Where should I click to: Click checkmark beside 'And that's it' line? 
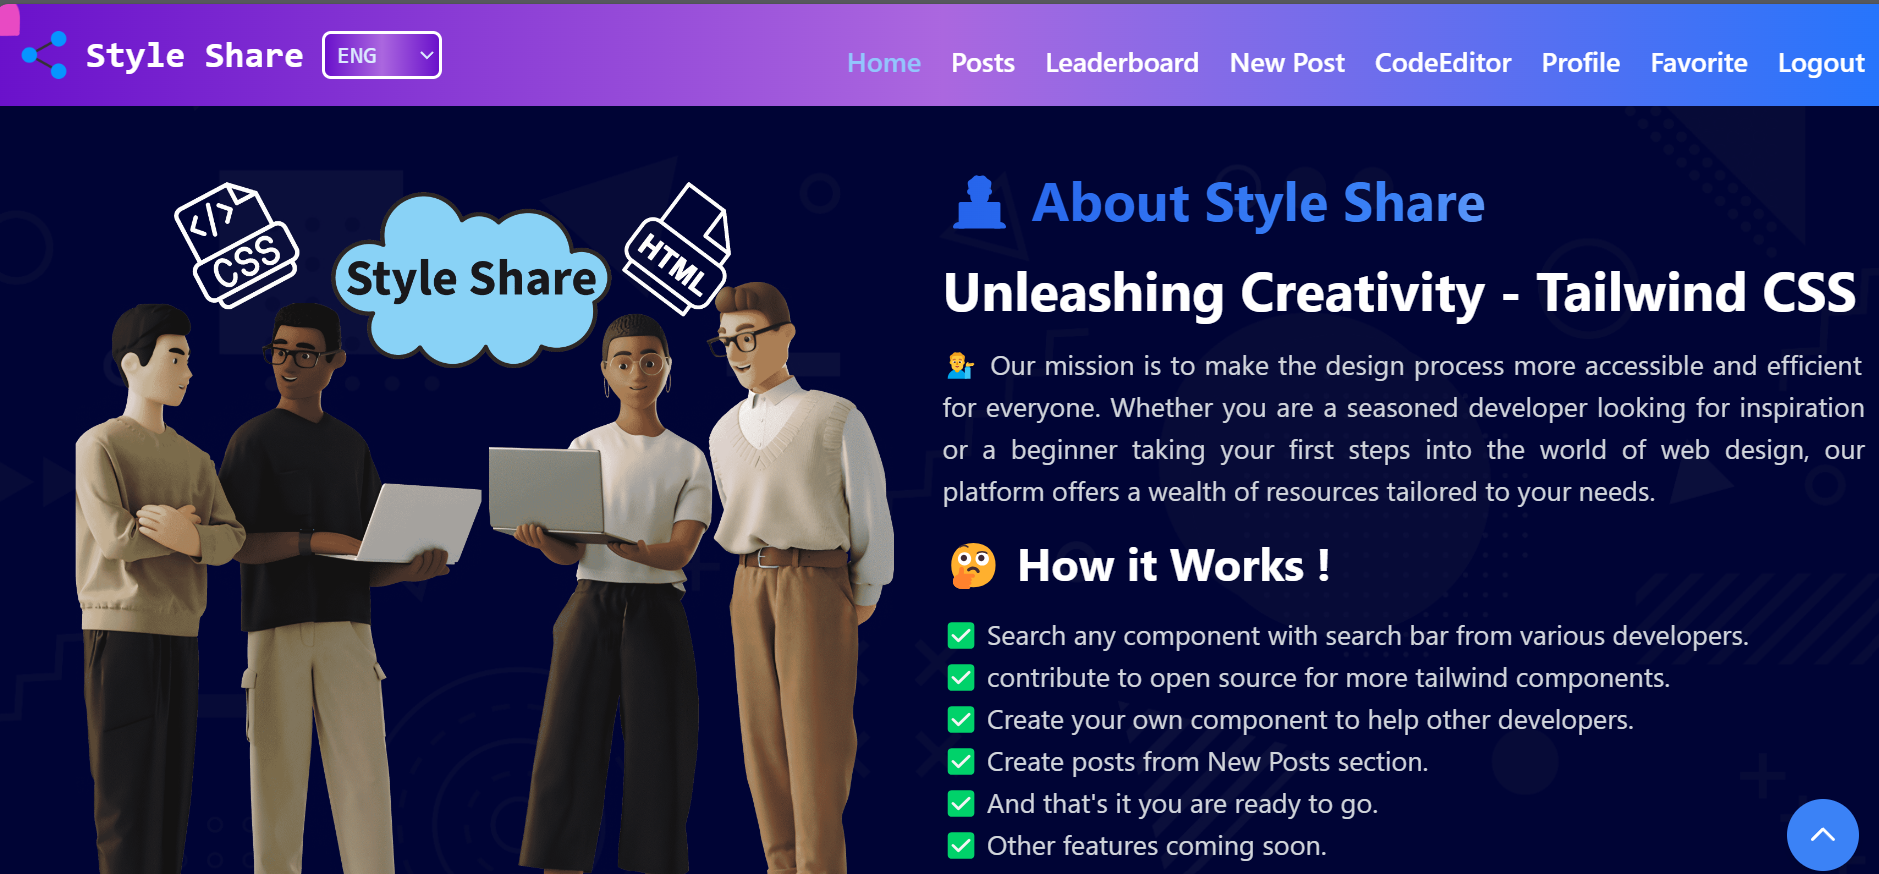(x=961, y=804)
